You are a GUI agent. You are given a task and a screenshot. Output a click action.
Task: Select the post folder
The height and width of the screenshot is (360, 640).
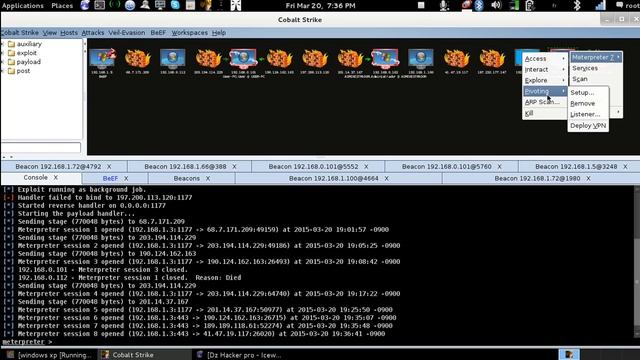pyautogui.click(x=19, y=71)
